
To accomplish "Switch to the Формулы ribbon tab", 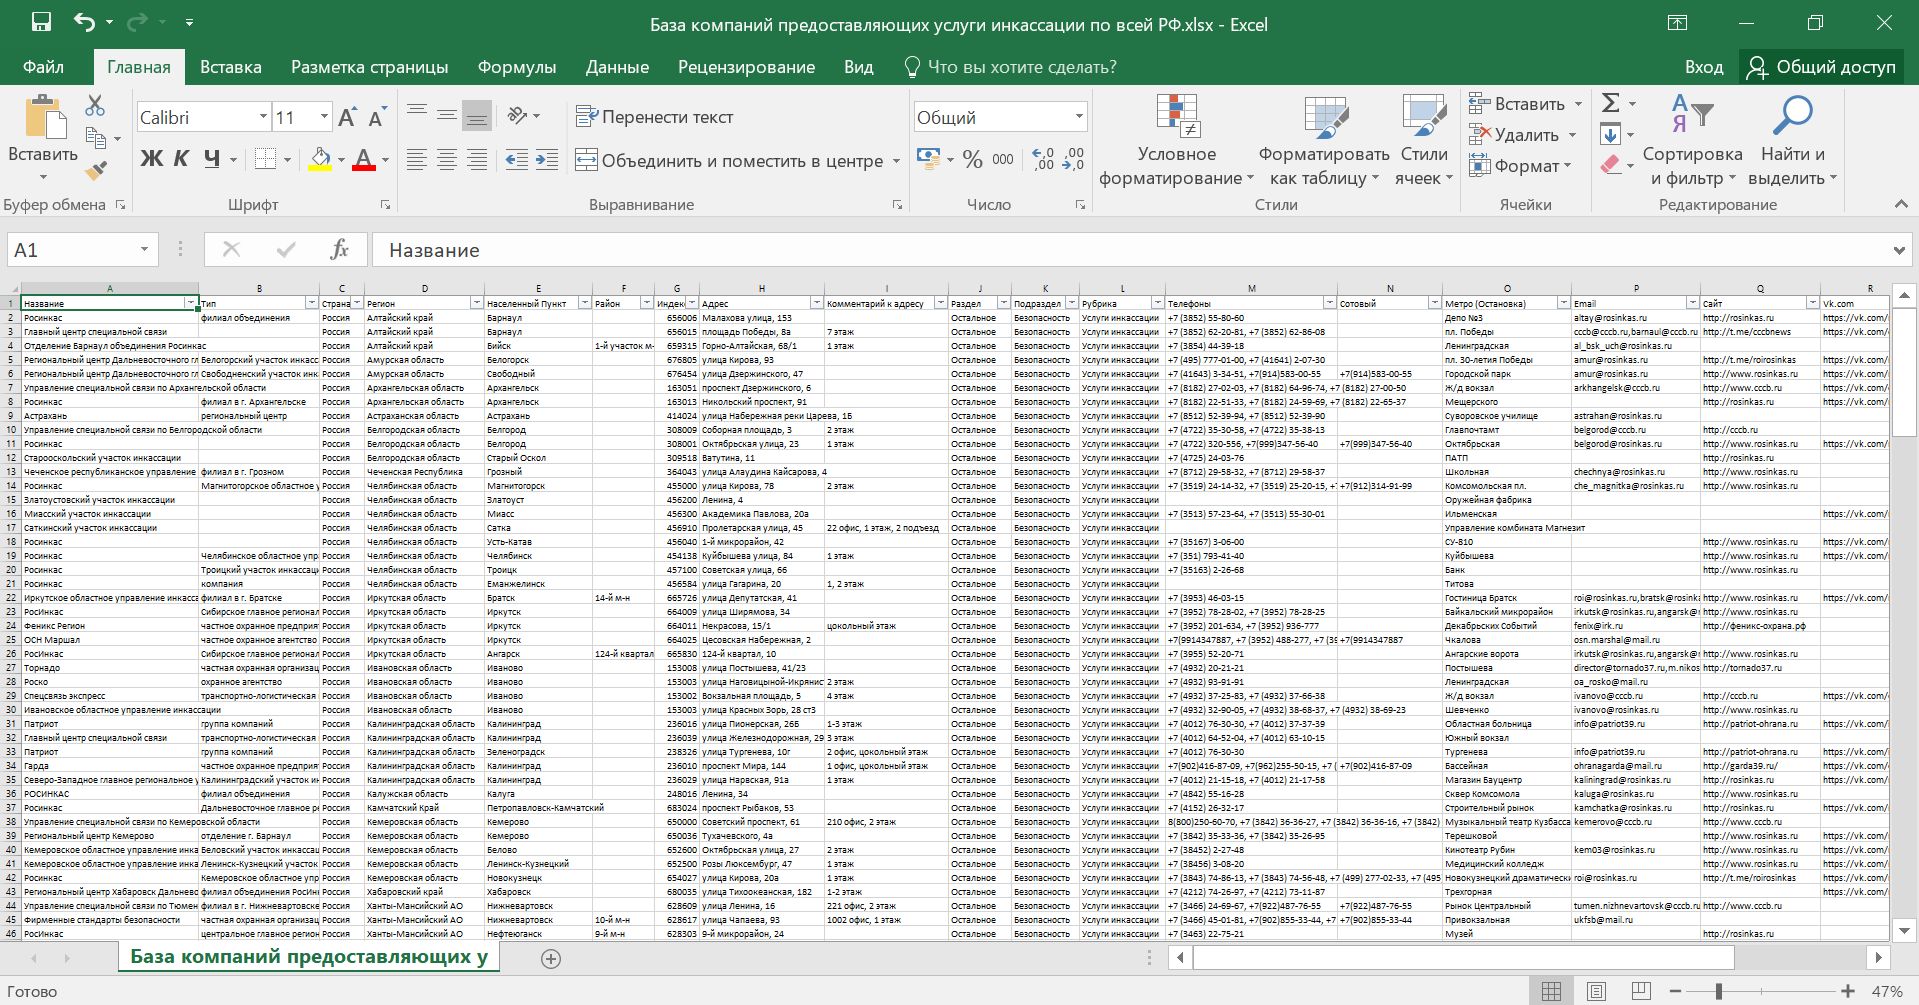I will [516, 67].
